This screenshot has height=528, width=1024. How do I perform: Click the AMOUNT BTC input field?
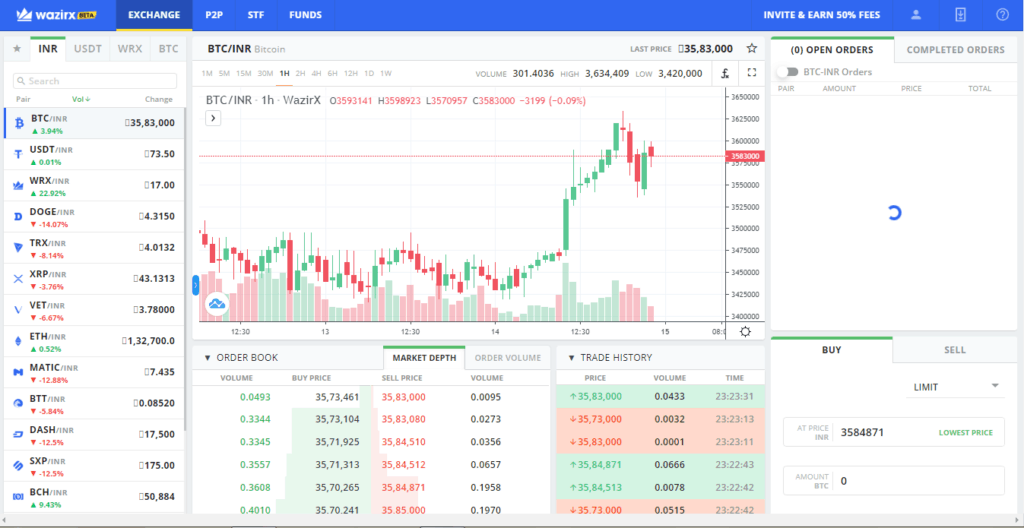tap(893, 480)
